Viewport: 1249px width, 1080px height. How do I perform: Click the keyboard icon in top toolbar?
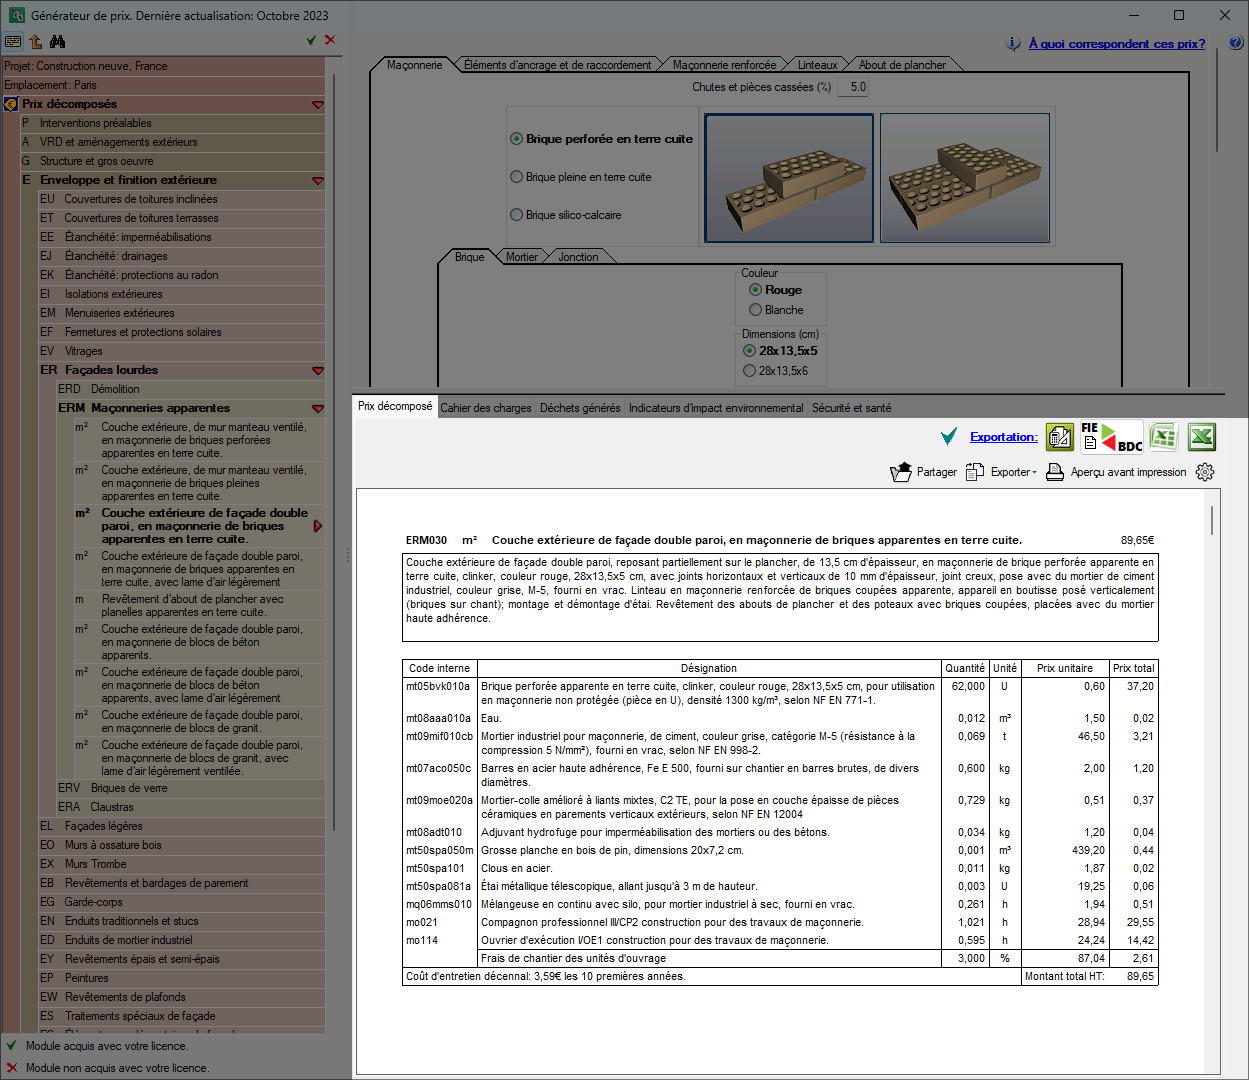pos(13,41)
